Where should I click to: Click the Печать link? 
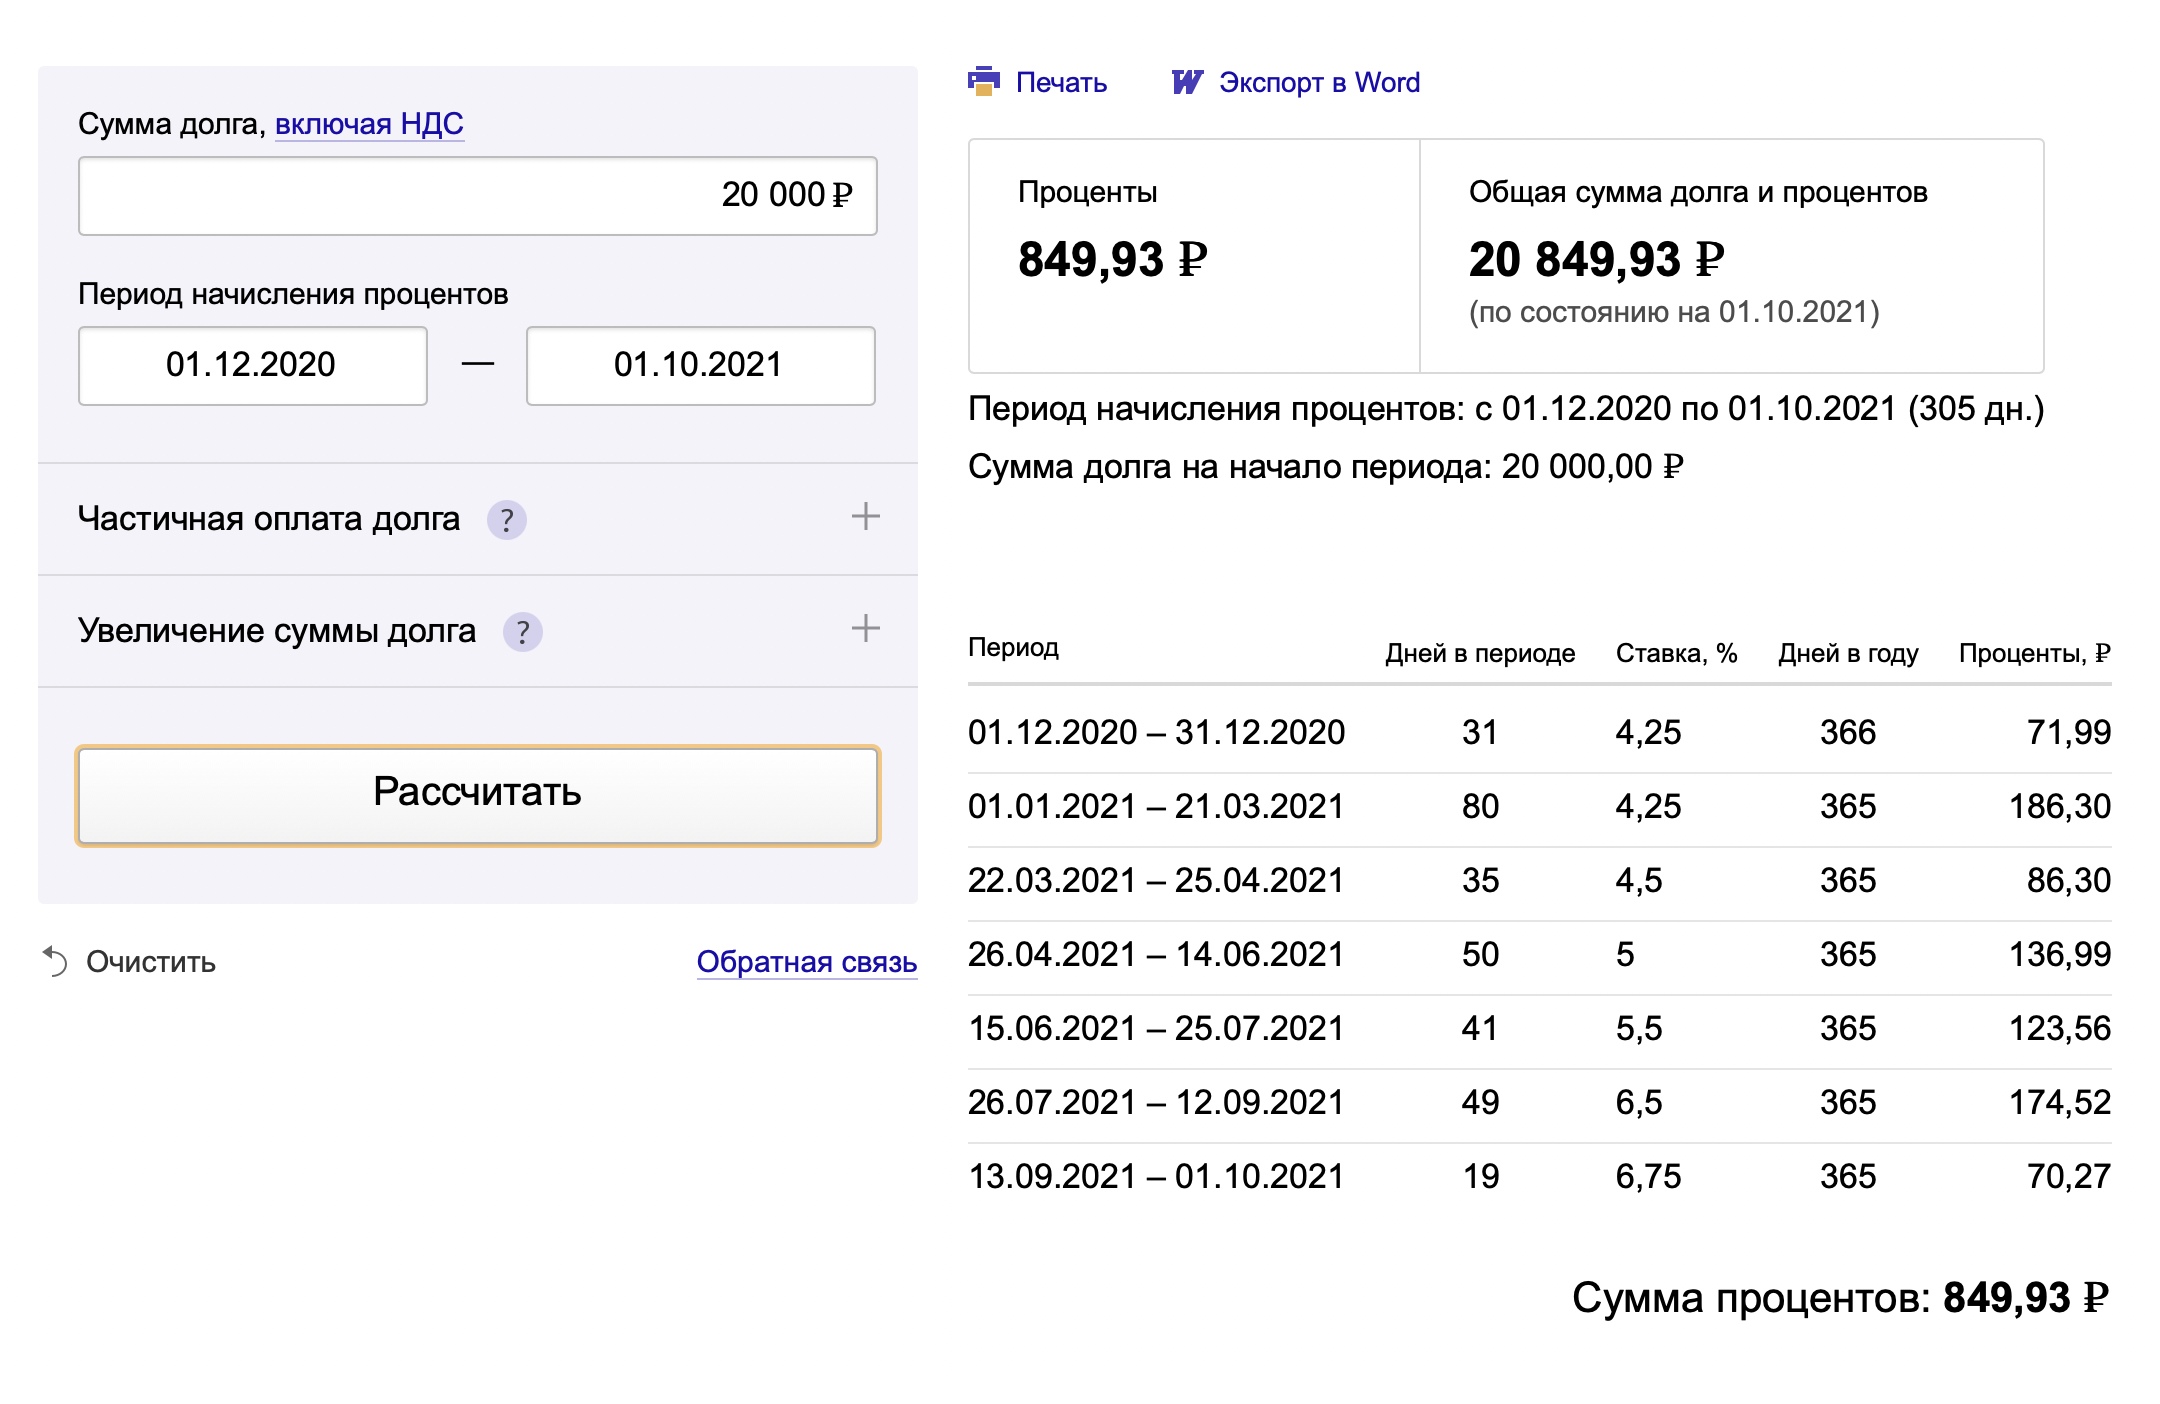click(1061, 82)
